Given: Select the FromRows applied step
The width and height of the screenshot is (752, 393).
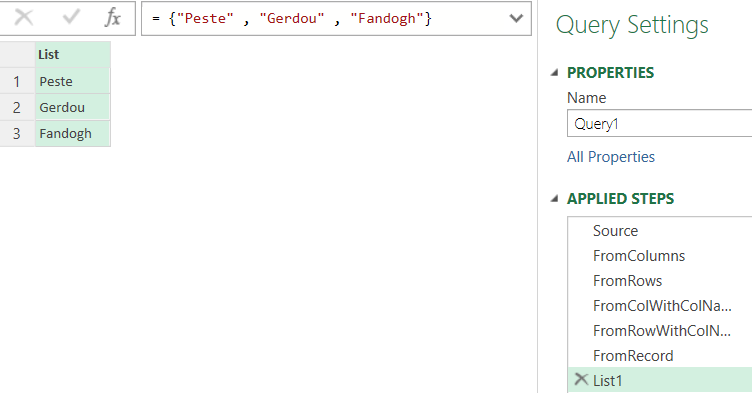Looking at the screenshot, I should tap(660, 280).
